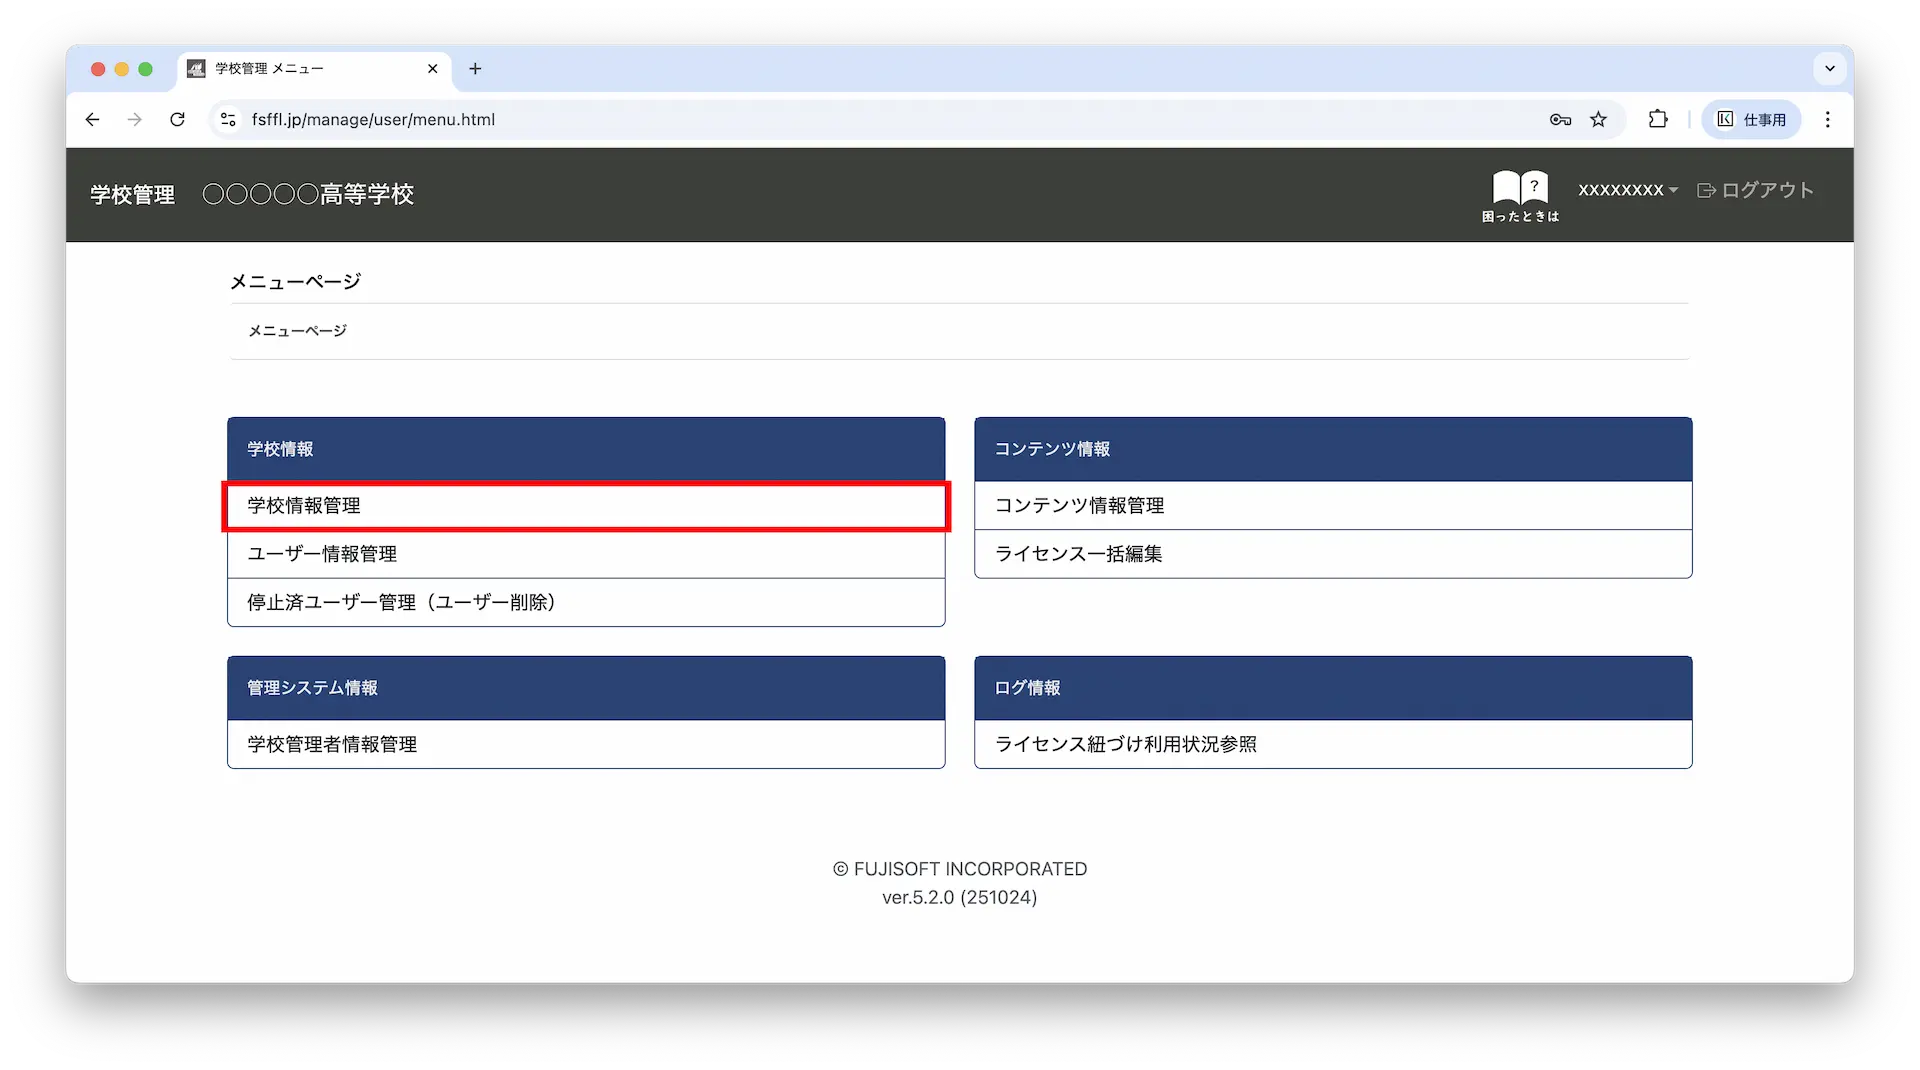Click the browser reload icon
This screenshot has height=1070, width=1920.
177,120
